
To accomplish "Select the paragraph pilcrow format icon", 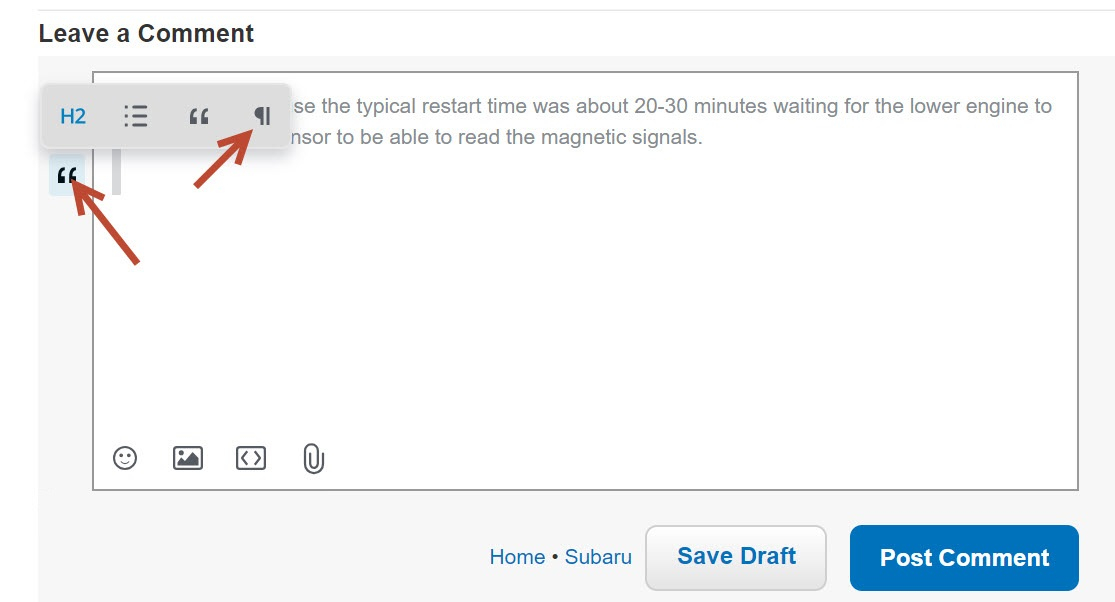I will [262, 116].
